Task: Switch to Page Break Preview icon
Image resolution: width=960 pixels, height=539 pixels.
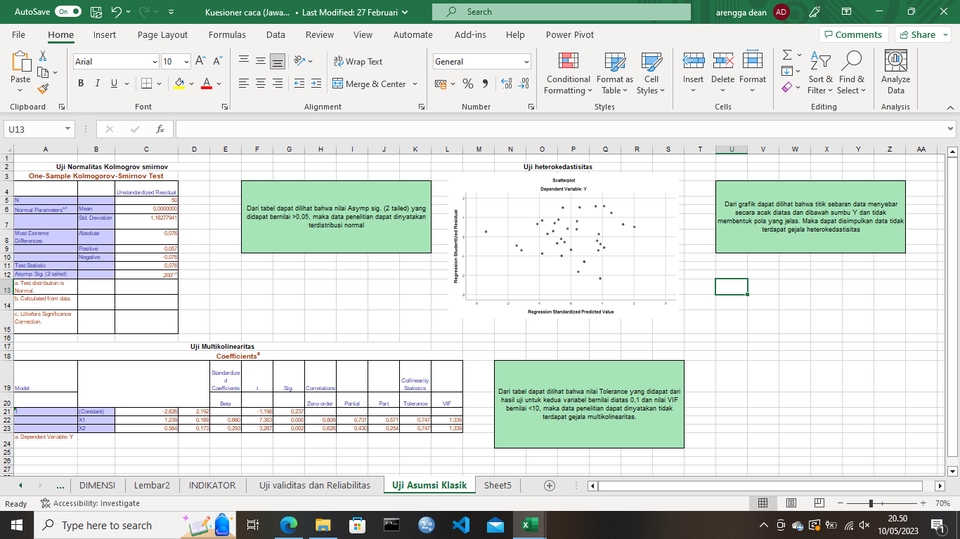Action: click(x=819, y=503)
